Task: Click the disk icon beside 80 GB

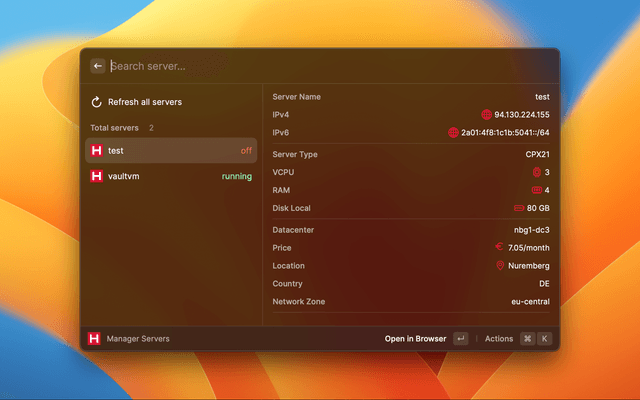Action: coord(518,208)
